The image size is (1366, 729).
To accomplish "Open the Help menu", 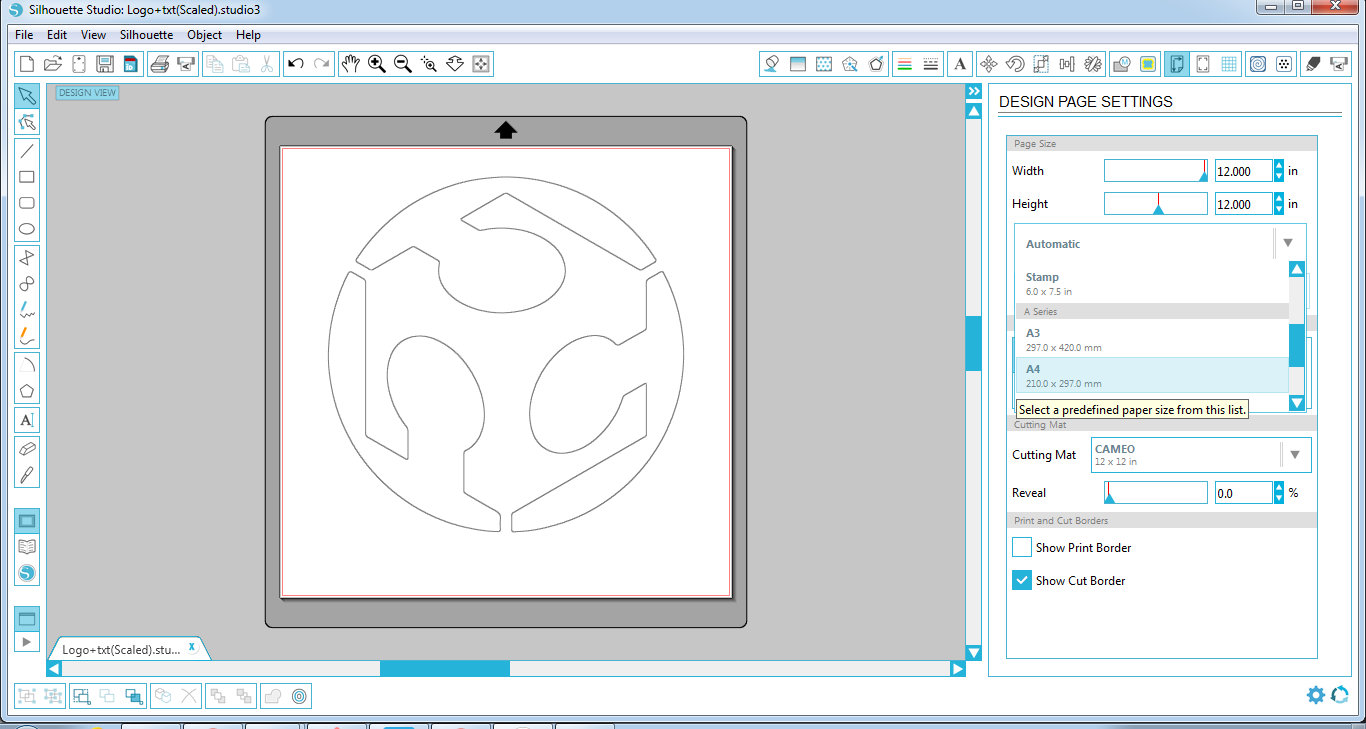I will click(248, 35).
